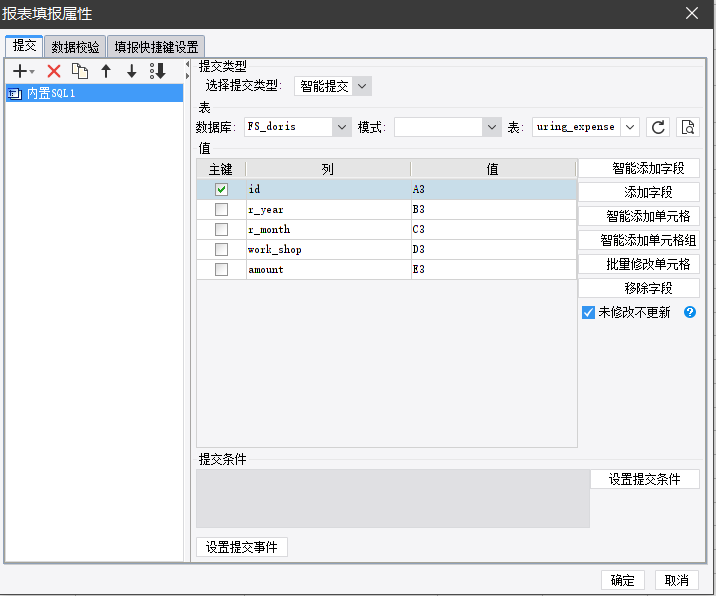Move item up with up arrow
Viewport: 716px width, 596px height.
tap(106, 71)
